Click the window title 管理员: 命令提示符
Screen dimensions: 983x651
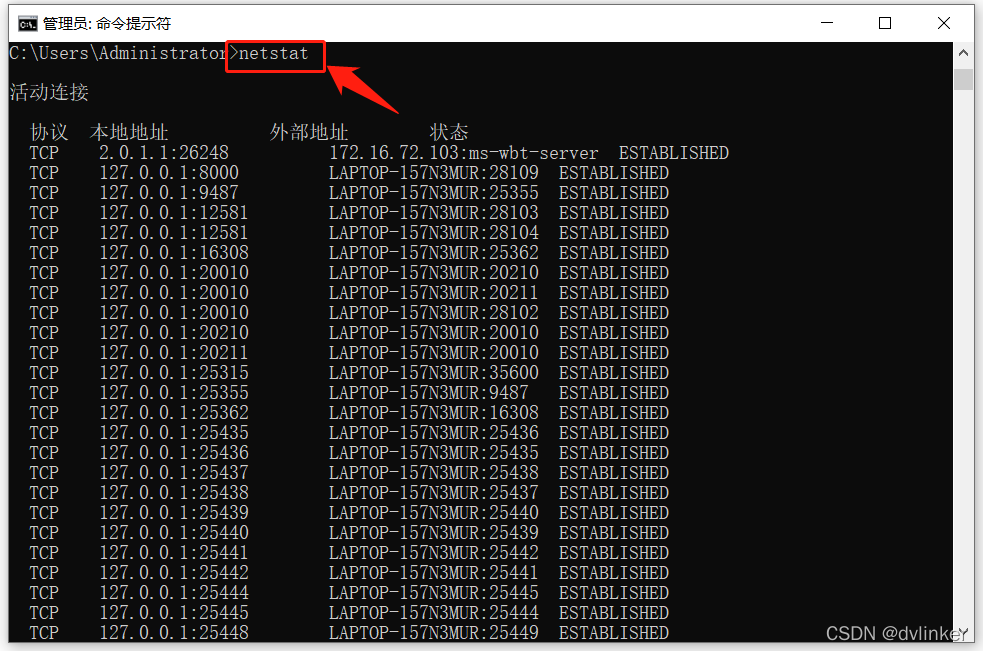point(107,23)
